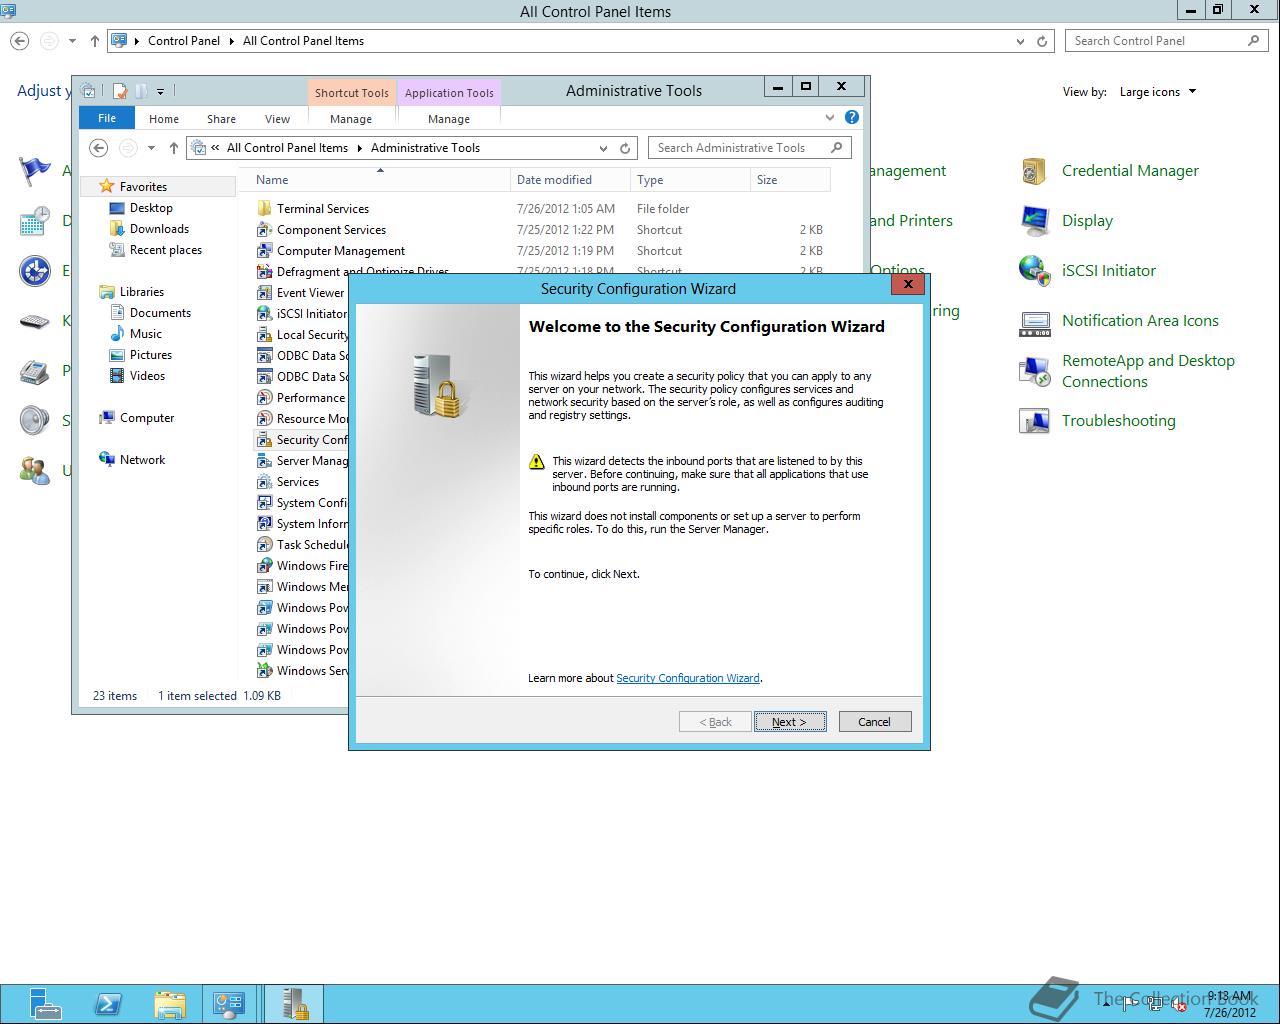
Task: Expand the ribbon with the chevron arrow
Action: tap(830, 117)
